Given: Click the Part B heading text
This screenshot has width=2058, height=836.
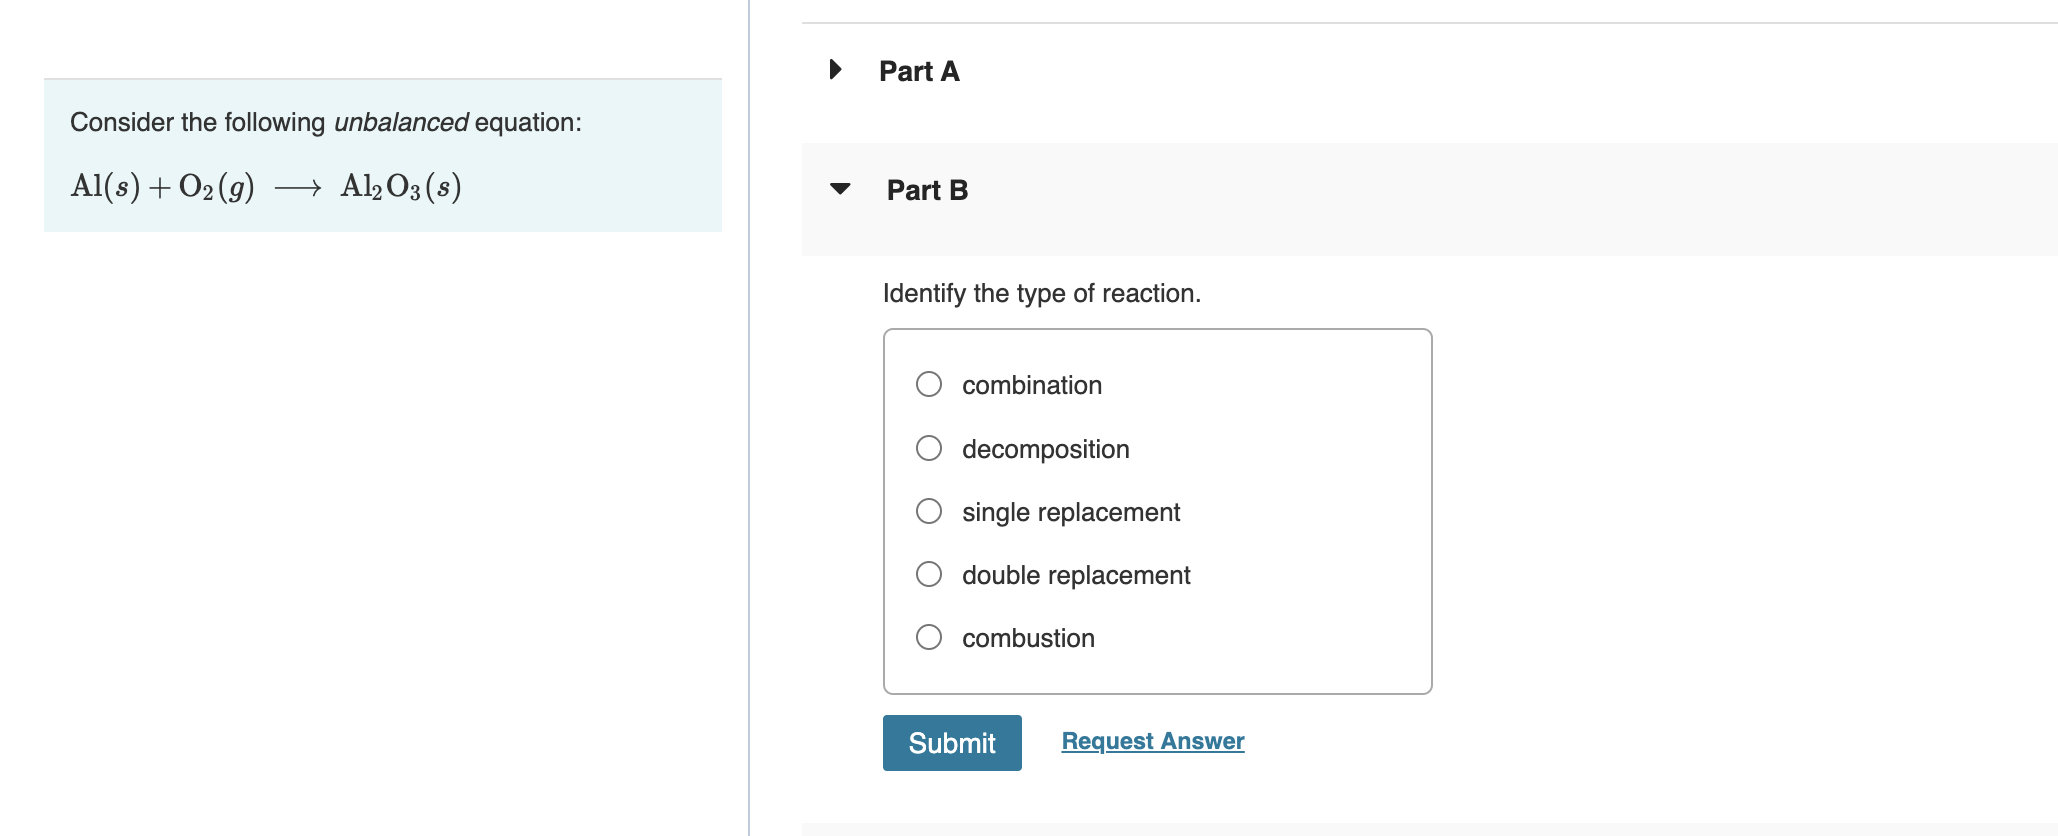Looking at the screenshot, I should click(927, 190).
